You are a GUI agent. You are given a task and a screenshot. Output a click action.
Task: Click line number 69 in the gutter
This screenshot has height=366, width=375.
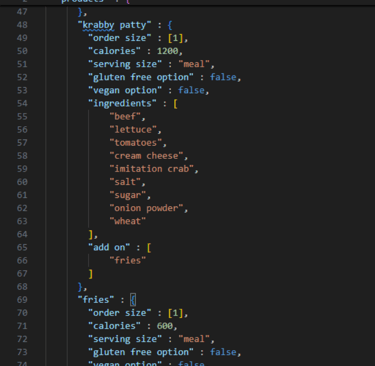pos(22,300)
